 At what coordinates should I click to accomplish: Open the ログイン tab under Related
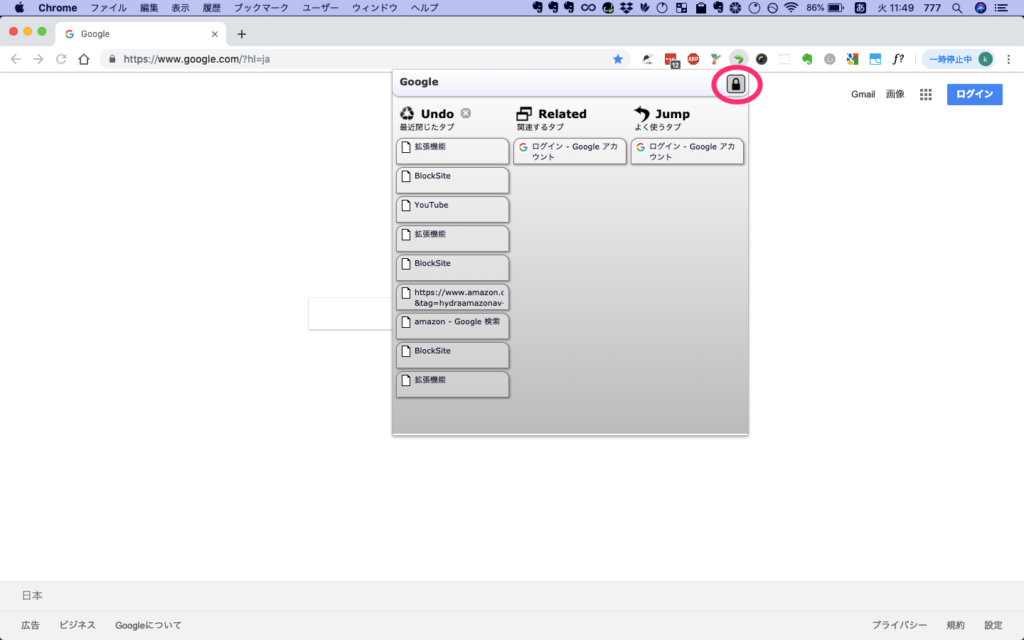pos(570,151)
